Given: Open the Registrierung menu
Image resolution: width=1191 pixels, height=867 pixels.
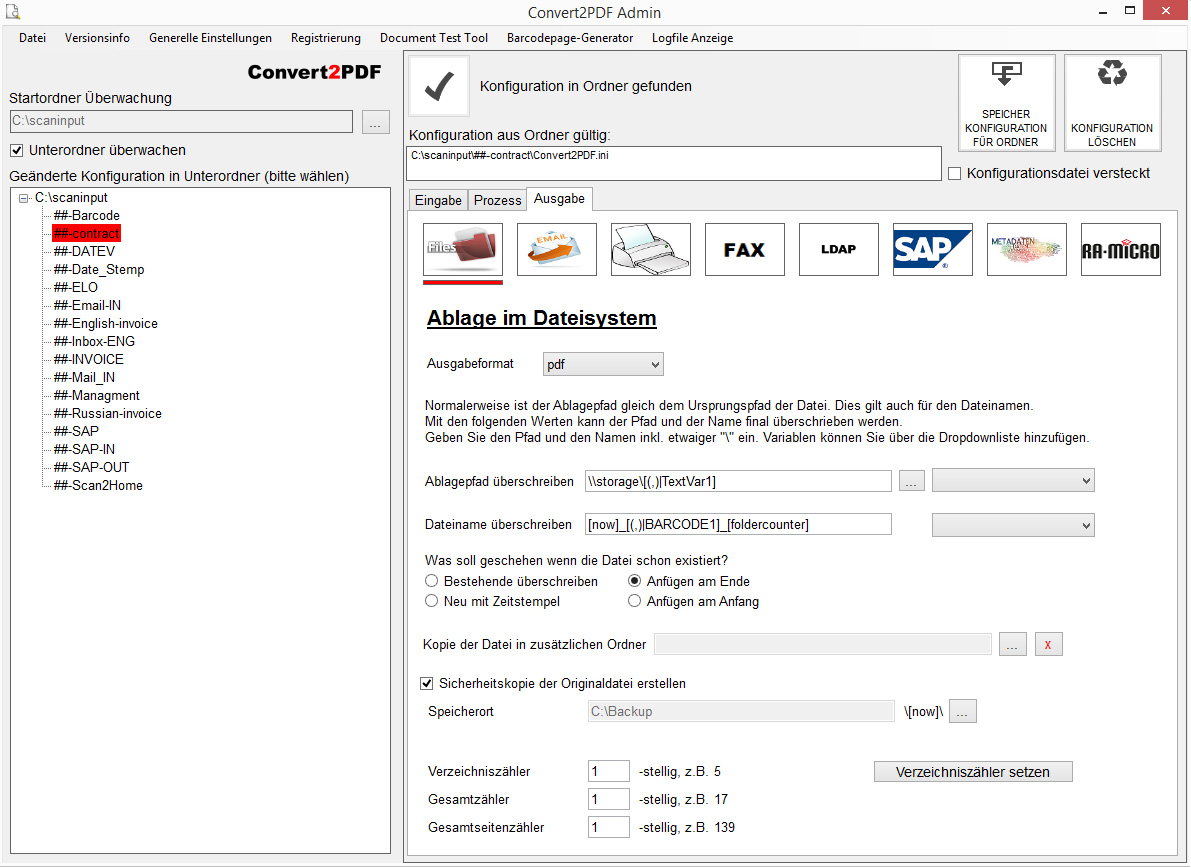Looking at the screenshot, I should [326, 38].
